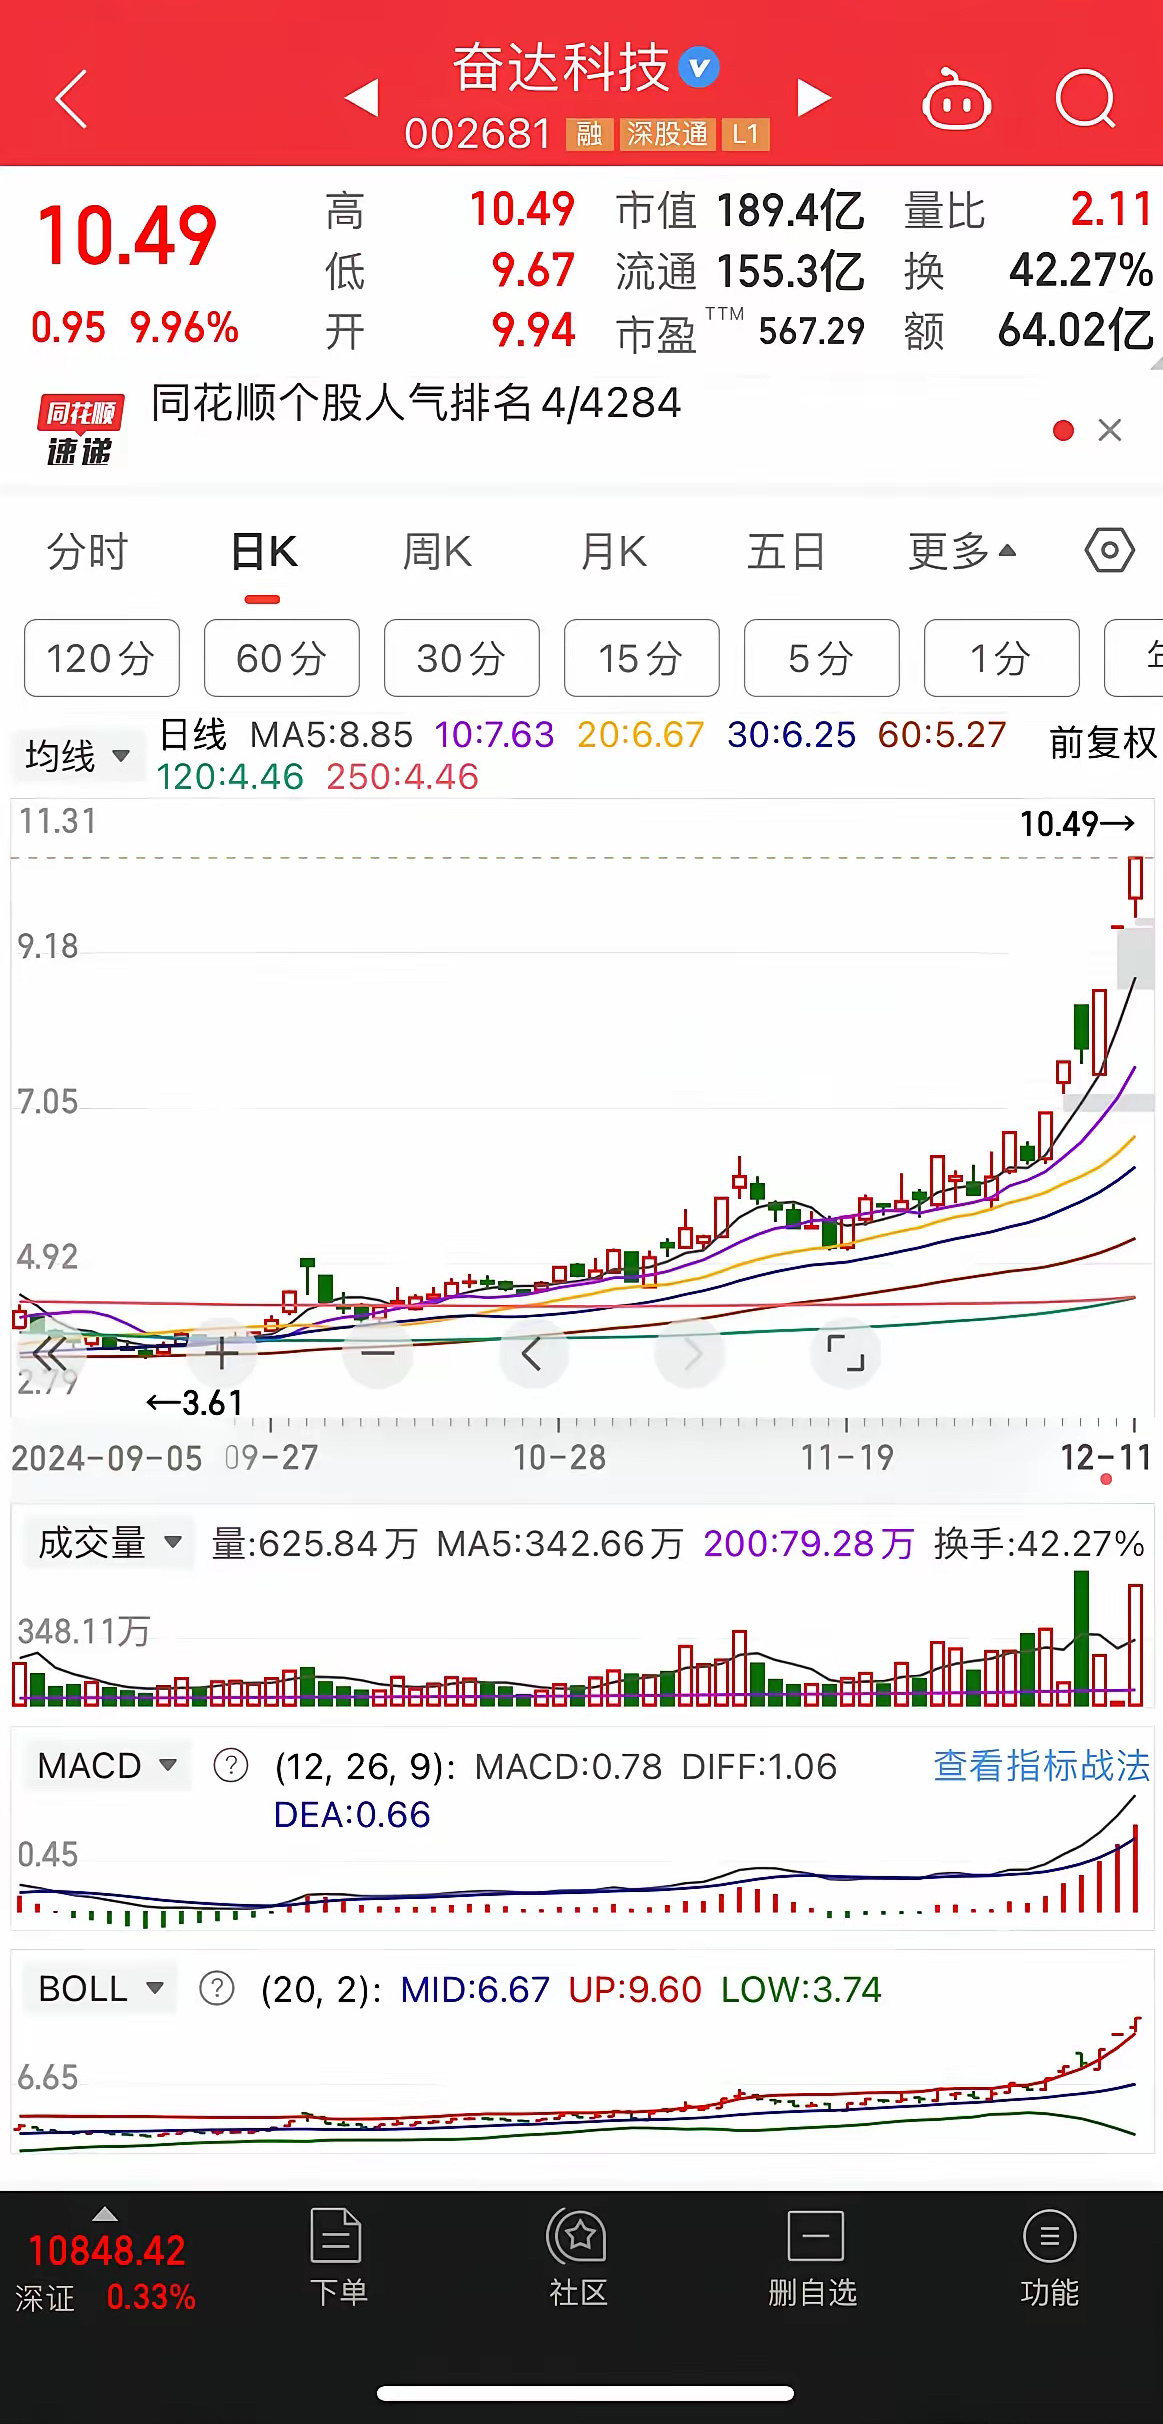Expand the chart to fullscreen
This screenshot has height=2424, width=1163.
tap(846, 1353)
